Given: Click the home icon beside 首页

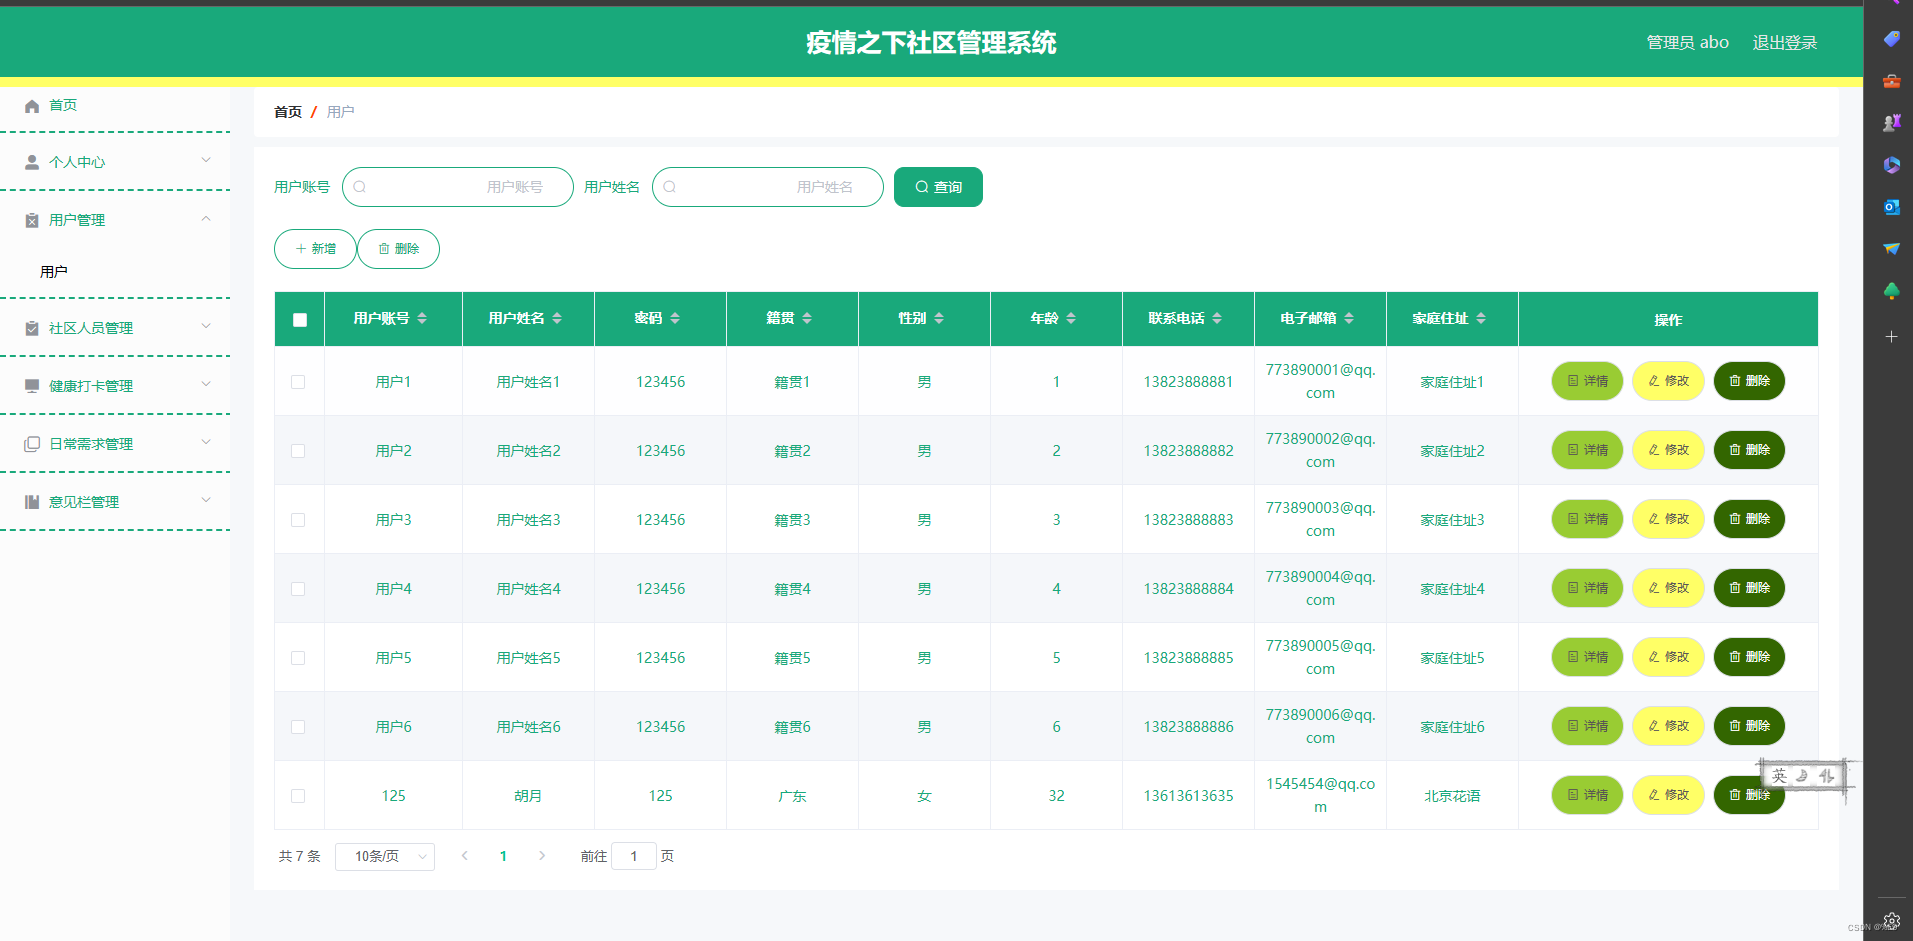Looking at the screenshot, I should pos(32,106).
